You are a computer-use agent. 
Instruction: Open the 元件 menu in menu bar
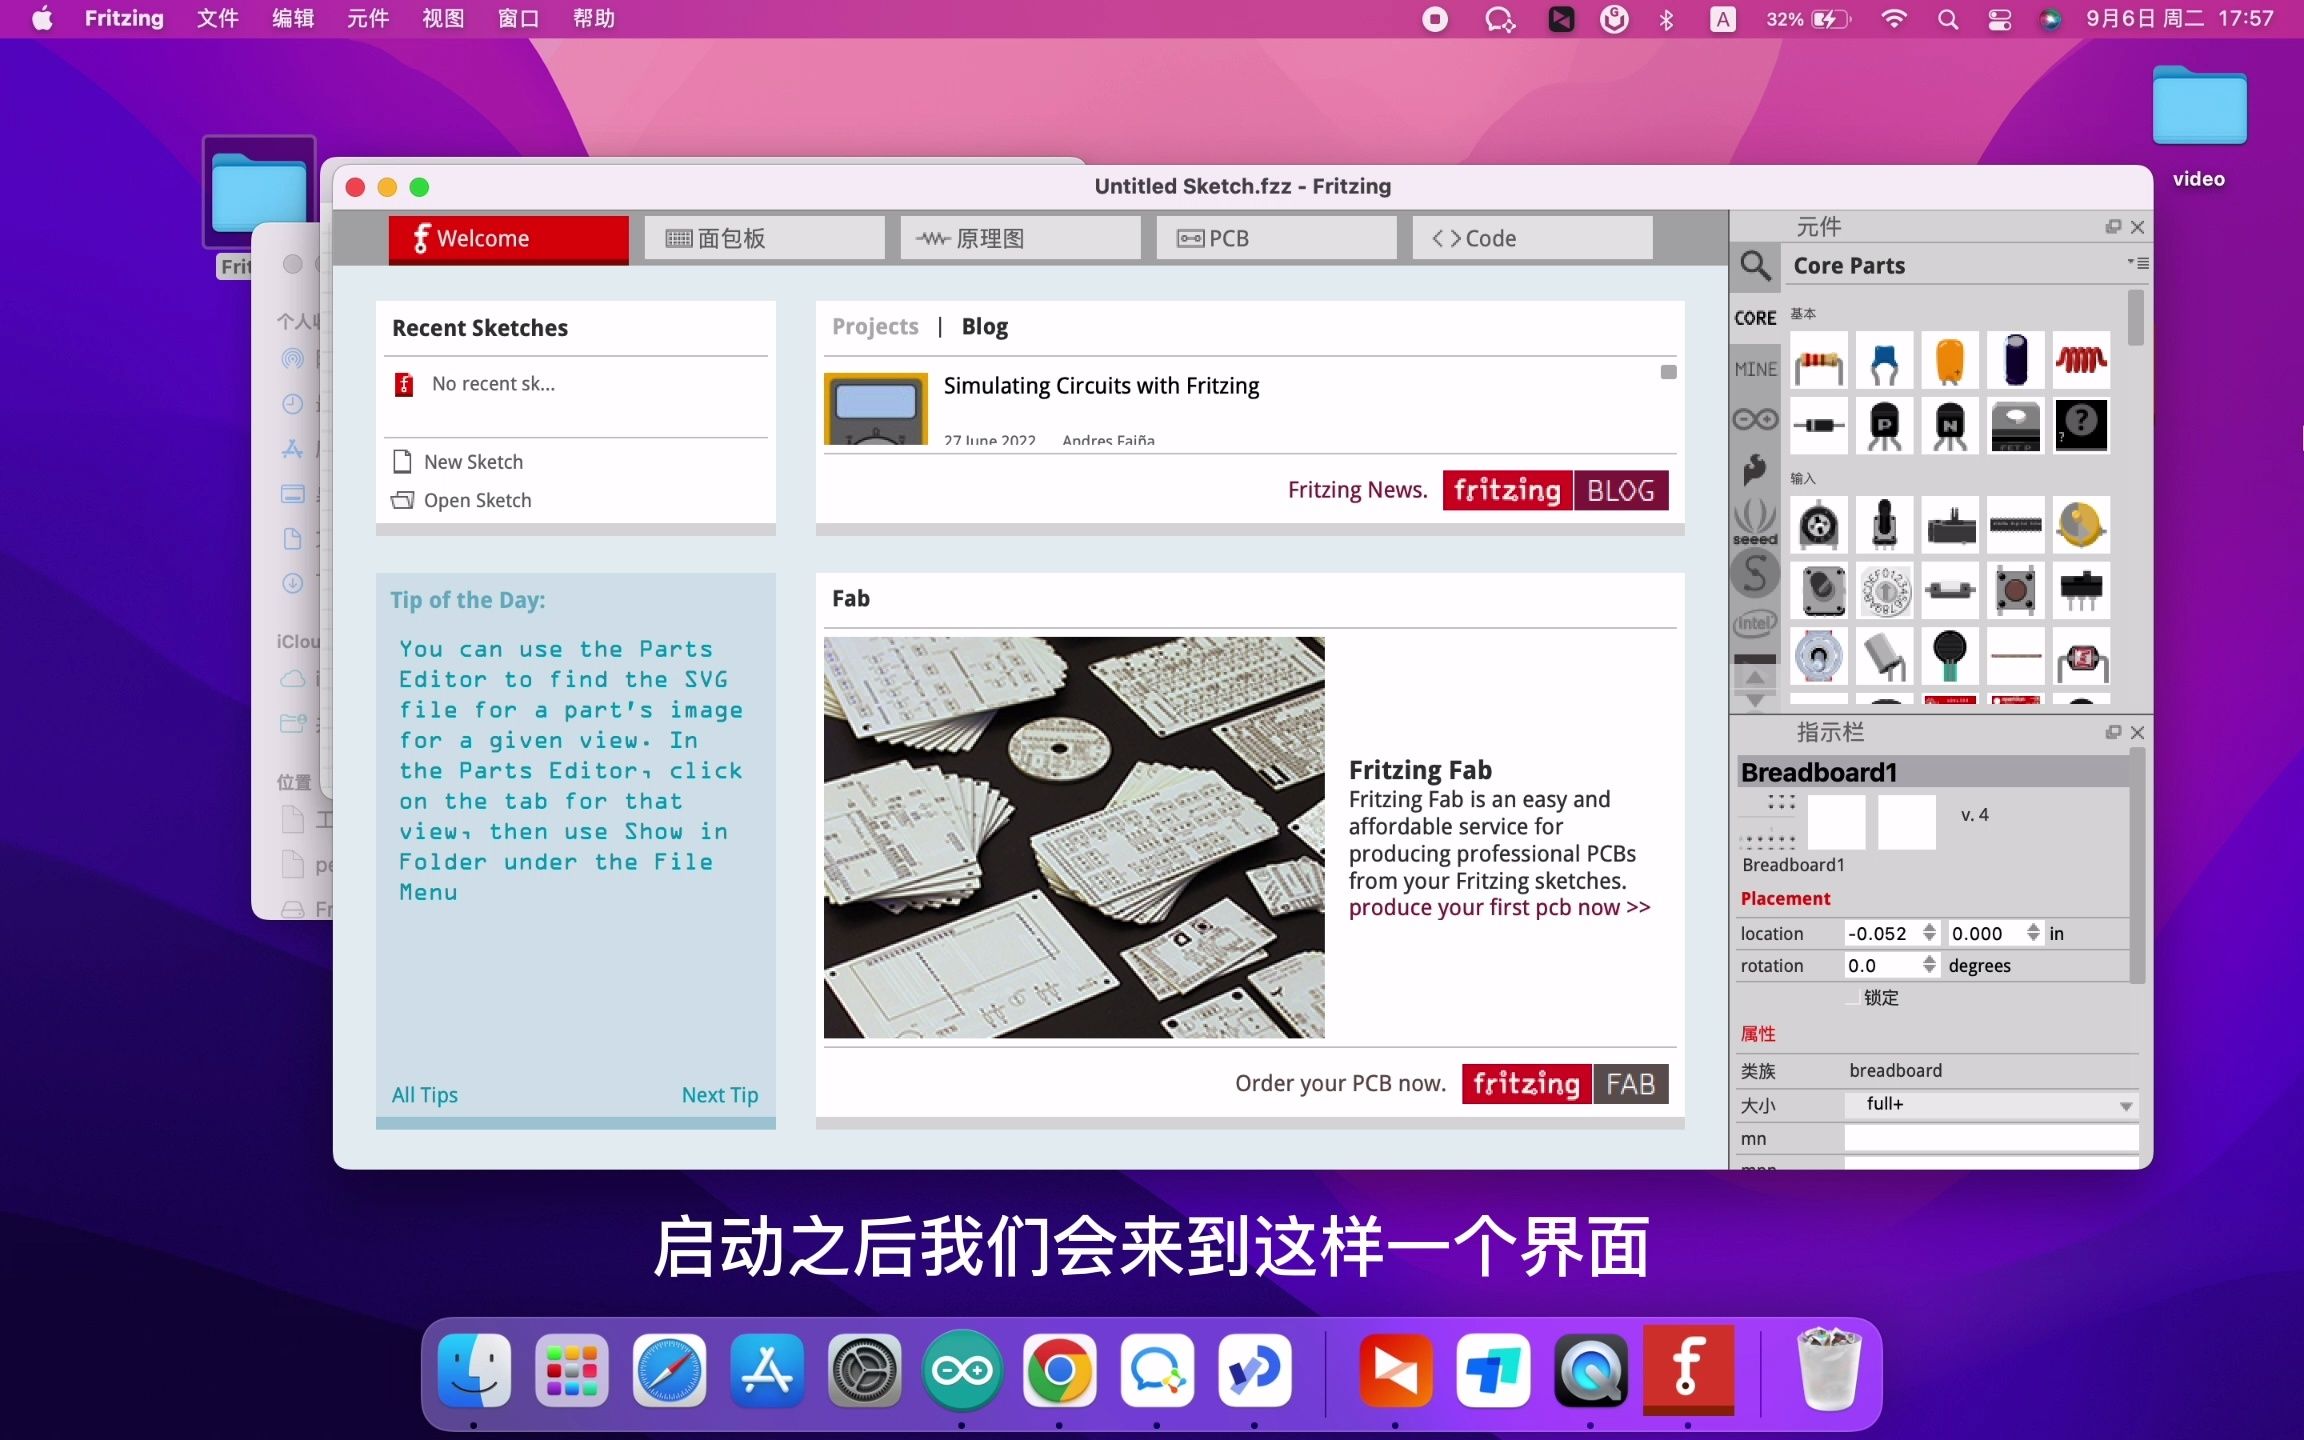tap(368, 19)
